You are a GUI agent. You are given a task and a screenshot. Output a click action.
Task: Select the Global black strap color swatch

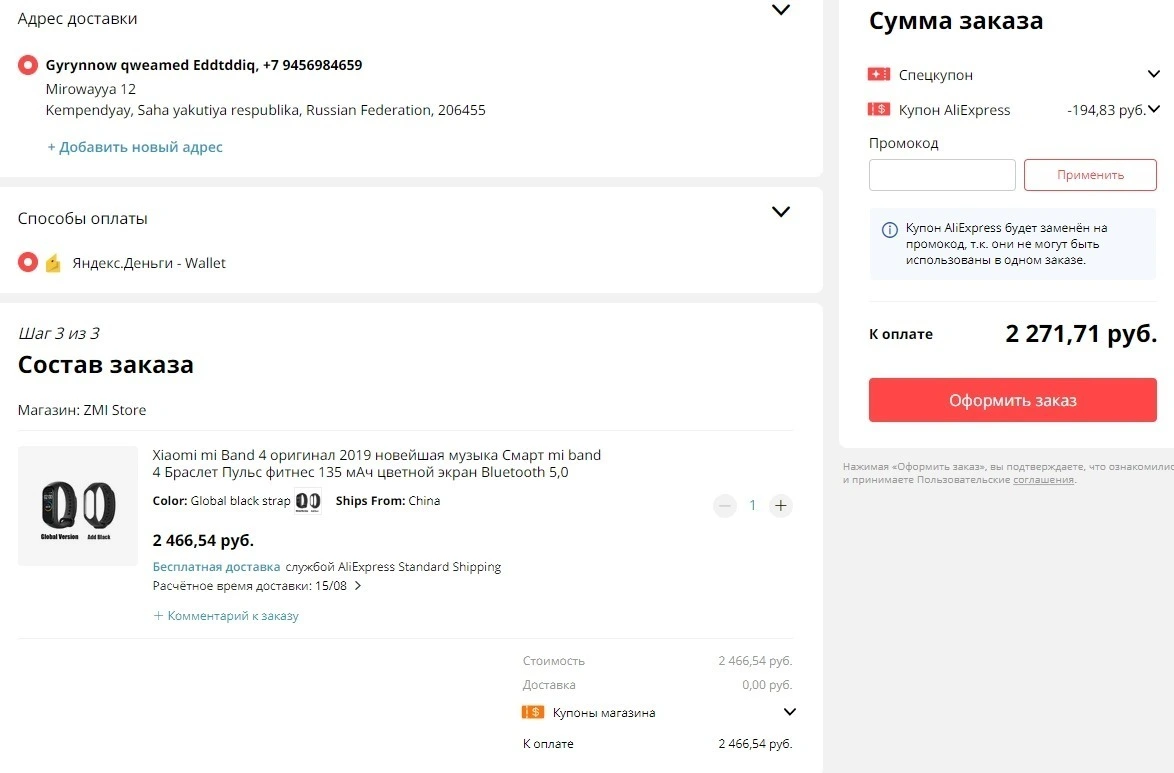308,501
